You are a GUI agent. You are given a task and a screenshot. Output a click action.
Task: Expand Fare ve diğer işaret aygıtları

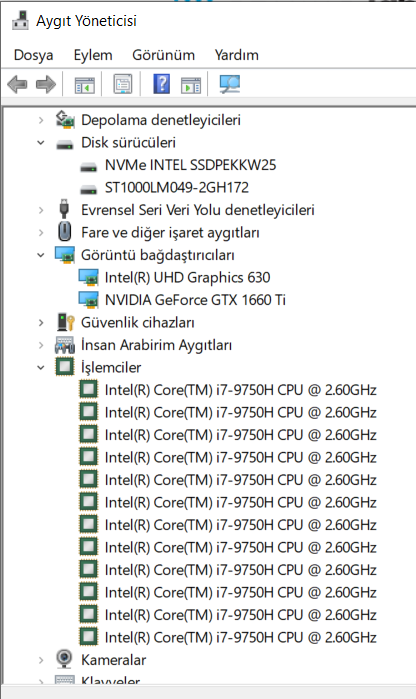[41, 232]
